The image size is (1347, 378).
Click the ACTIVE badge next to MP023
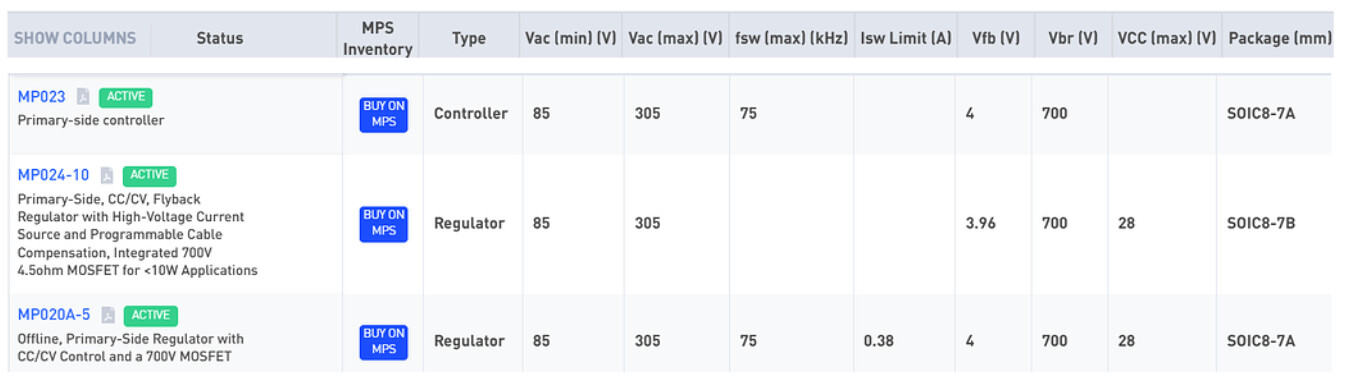point(126,97)
